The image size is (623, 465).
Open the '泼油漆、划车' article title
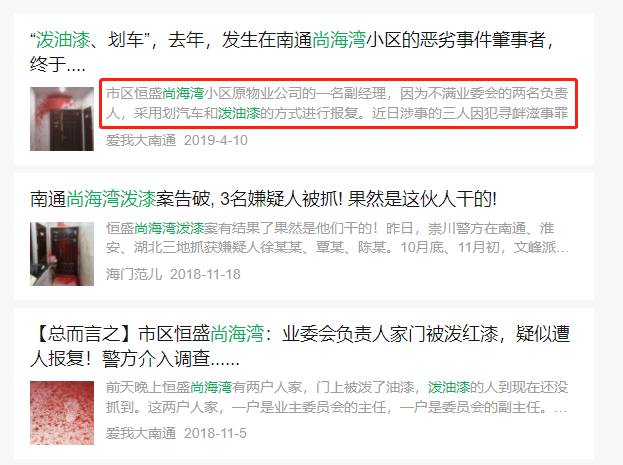point(292,52)
